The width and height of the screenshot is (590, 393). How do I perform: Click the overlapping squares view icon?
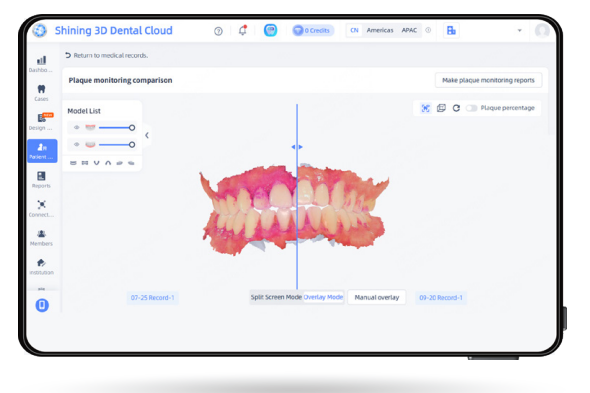click(x=441, y=108)
